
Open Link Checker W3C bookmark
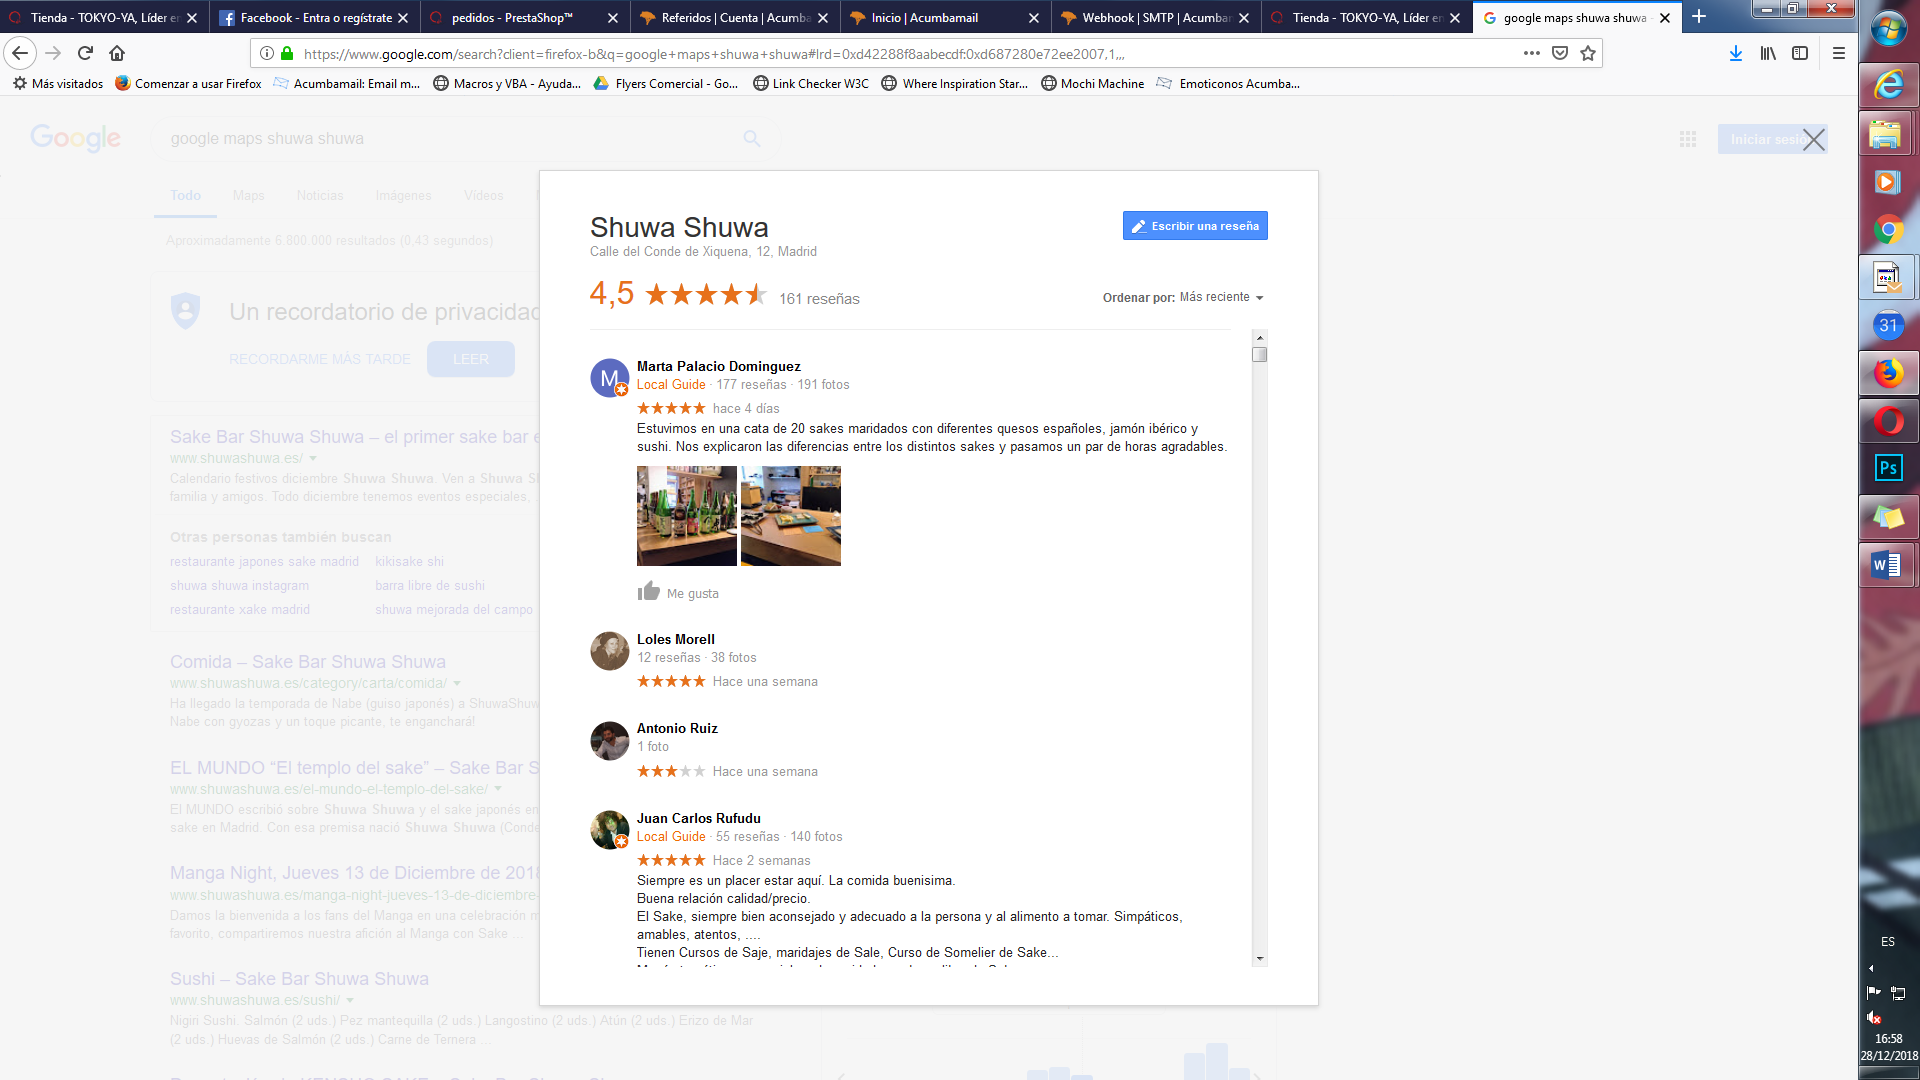[x=810, y=84]
